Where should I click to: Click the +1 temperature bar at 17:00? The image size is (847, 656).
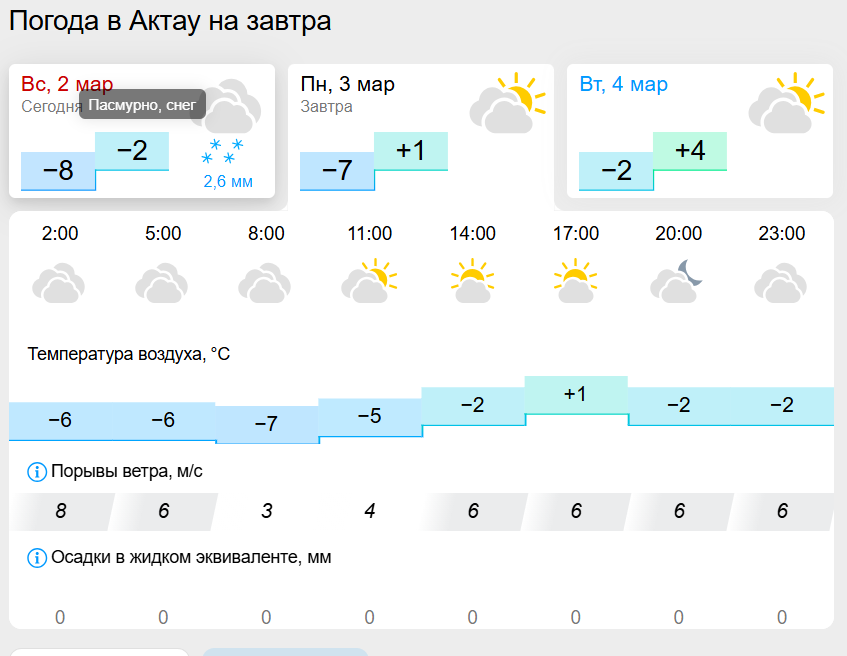click(576, 394)
